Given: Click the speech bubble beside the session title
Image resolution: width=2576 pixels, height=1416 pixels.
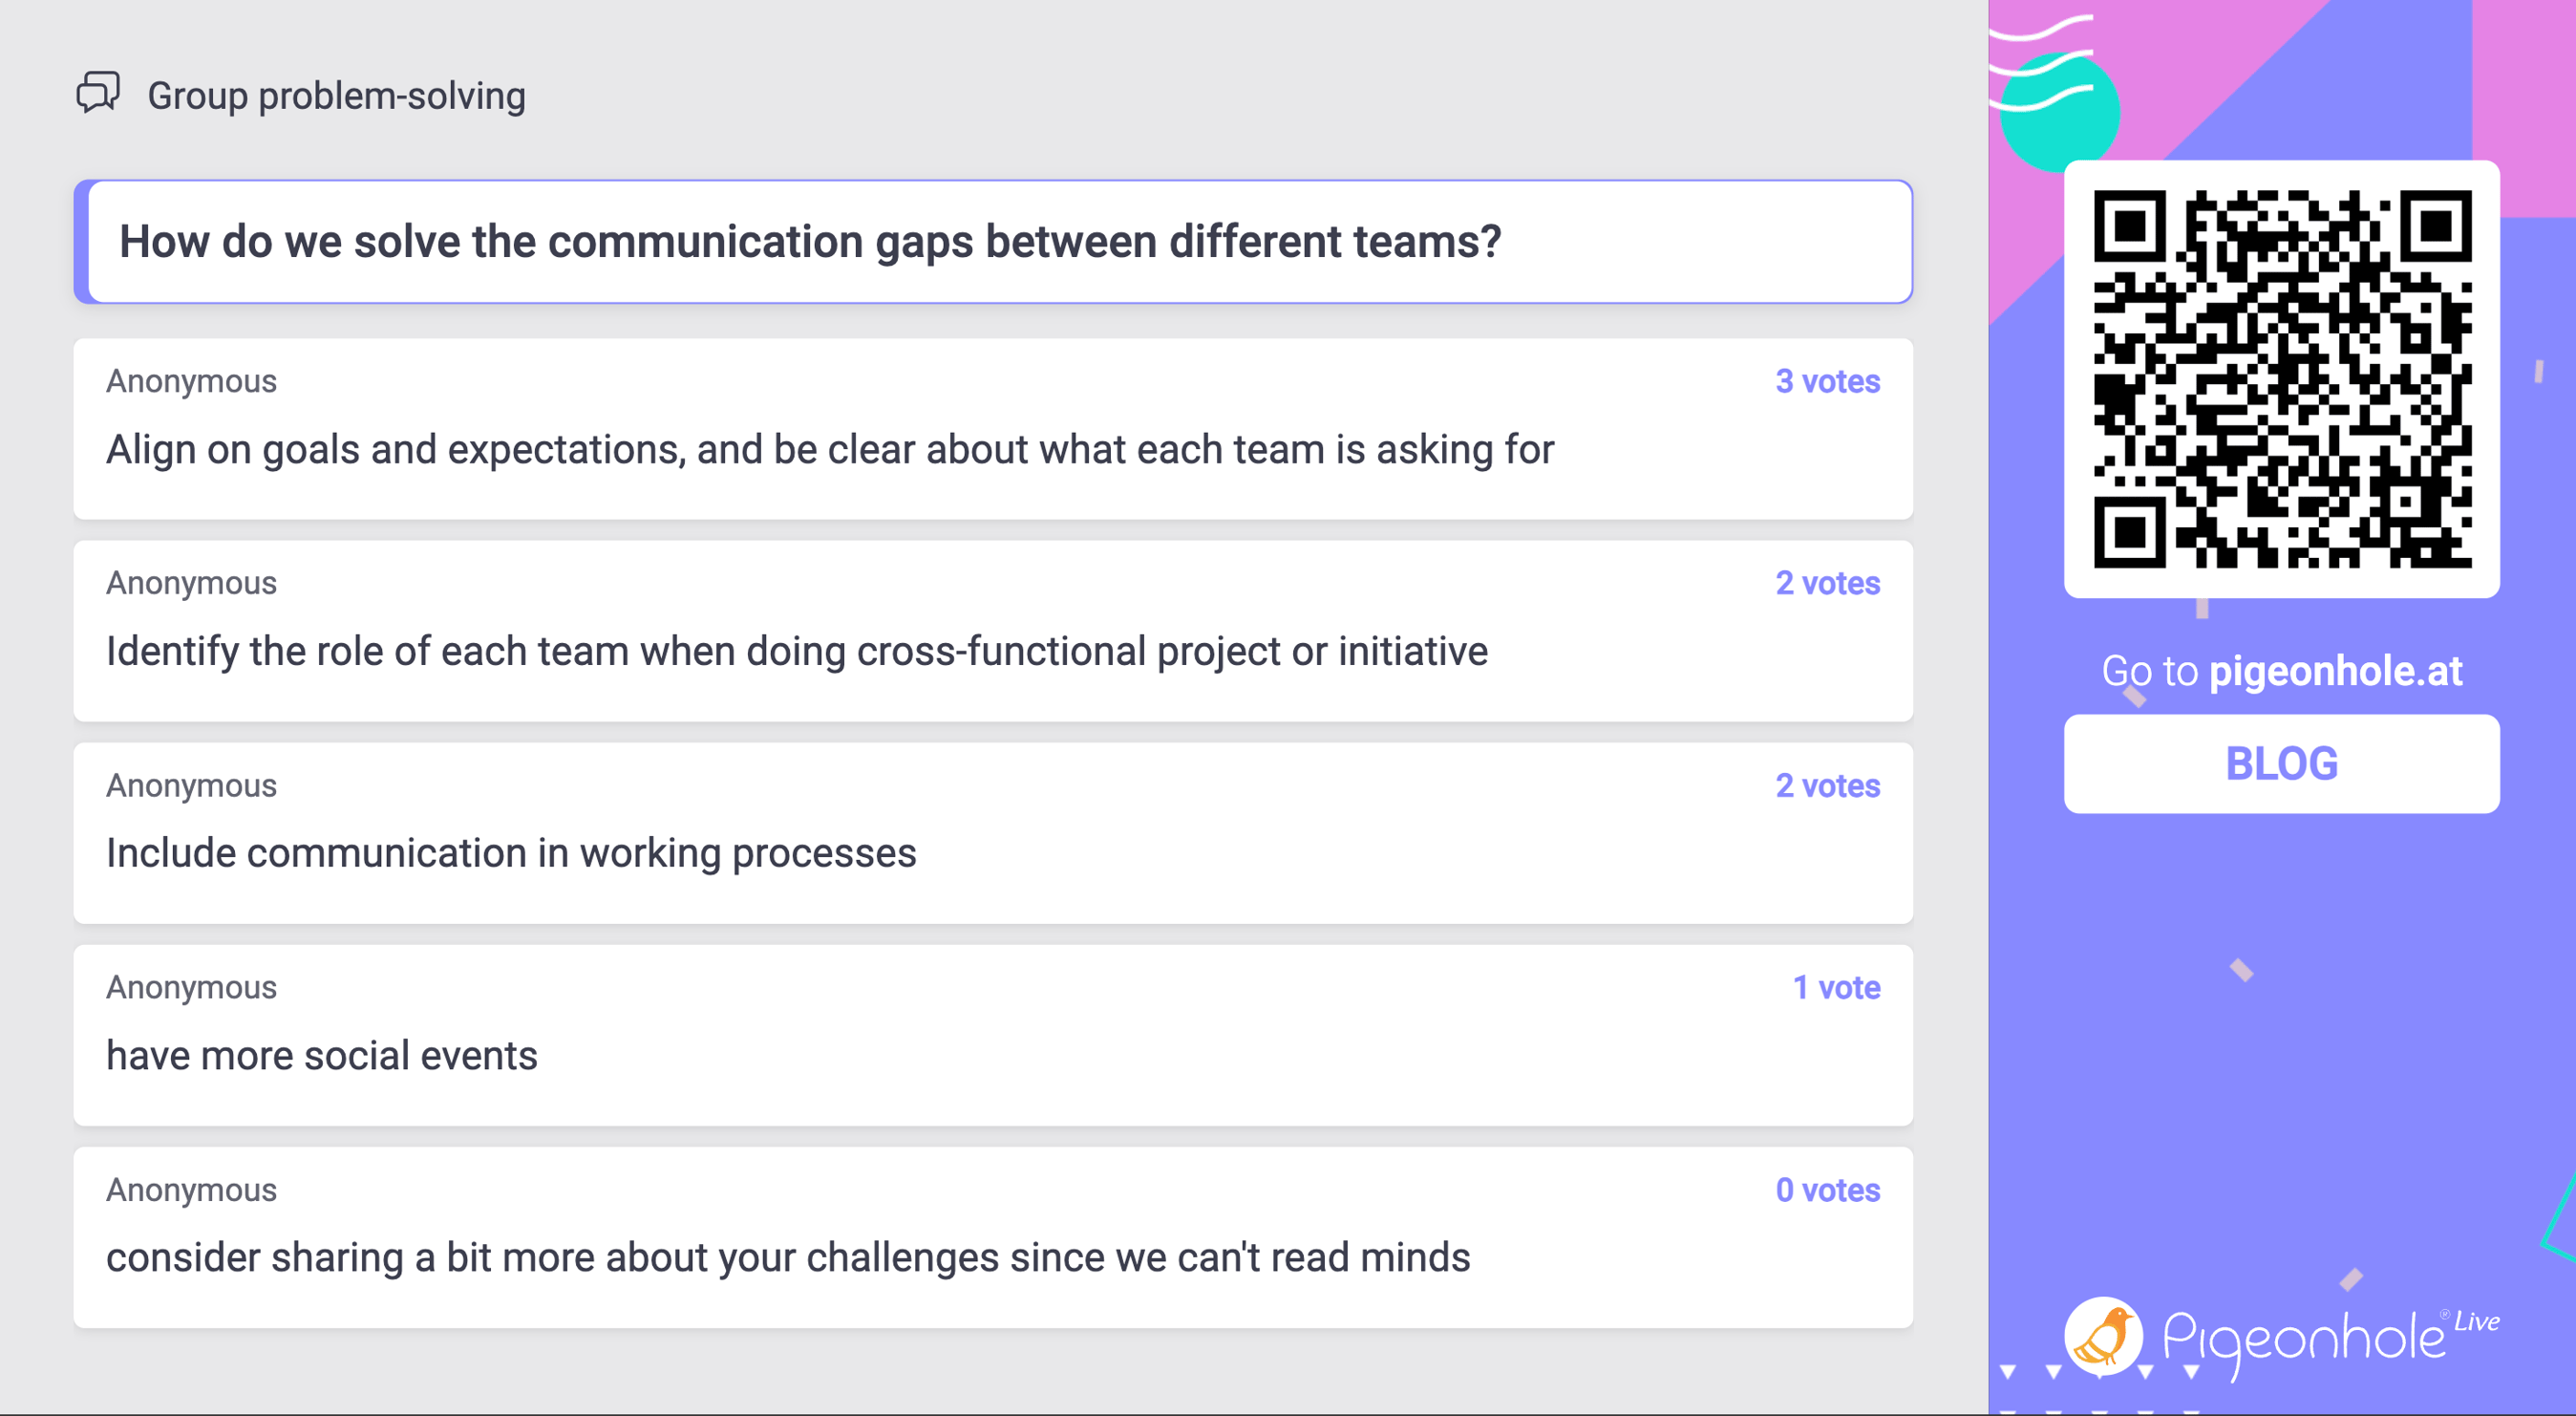Looking at the screenshot, I should click(97, 94).
